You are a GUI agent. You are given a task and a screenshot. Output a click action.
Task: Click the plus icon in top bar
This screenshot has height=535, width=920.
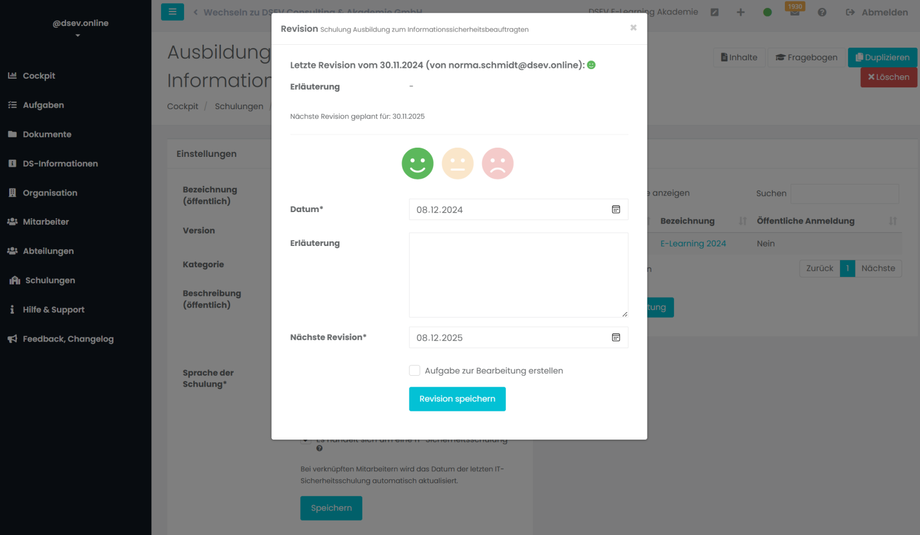click(x=741, y=13)
